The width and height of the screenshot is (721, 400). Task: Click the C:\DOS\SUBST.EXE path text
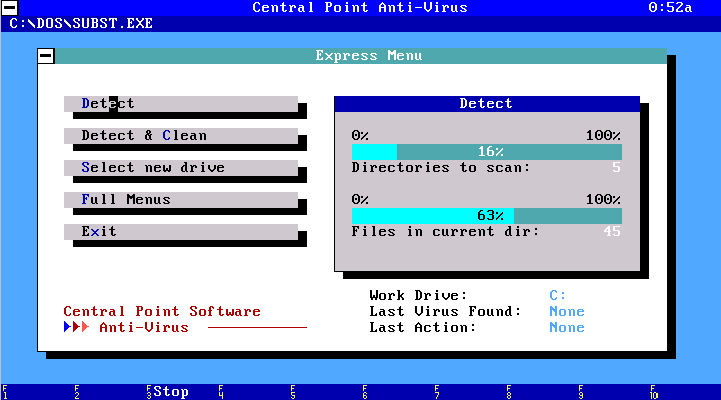point(81,23)
